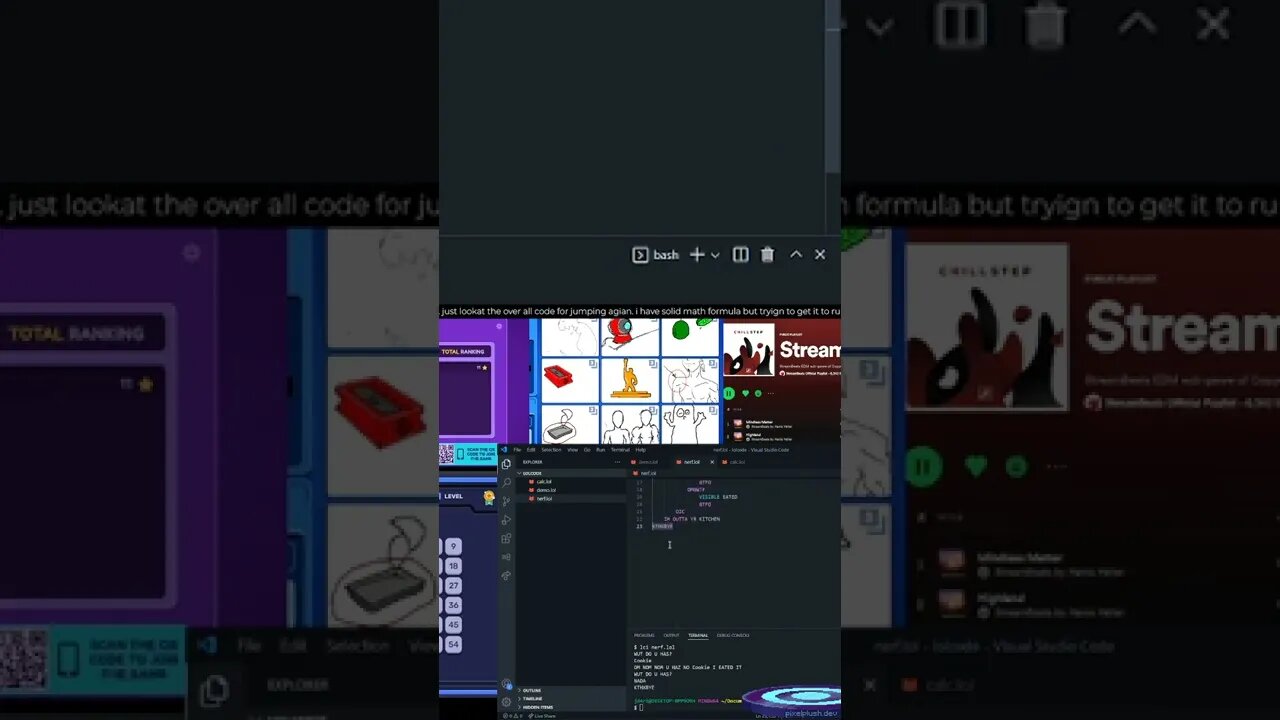Open the Extensions activity icon
This screenshot has height=720, width=1280.
(x=506, y=538)
